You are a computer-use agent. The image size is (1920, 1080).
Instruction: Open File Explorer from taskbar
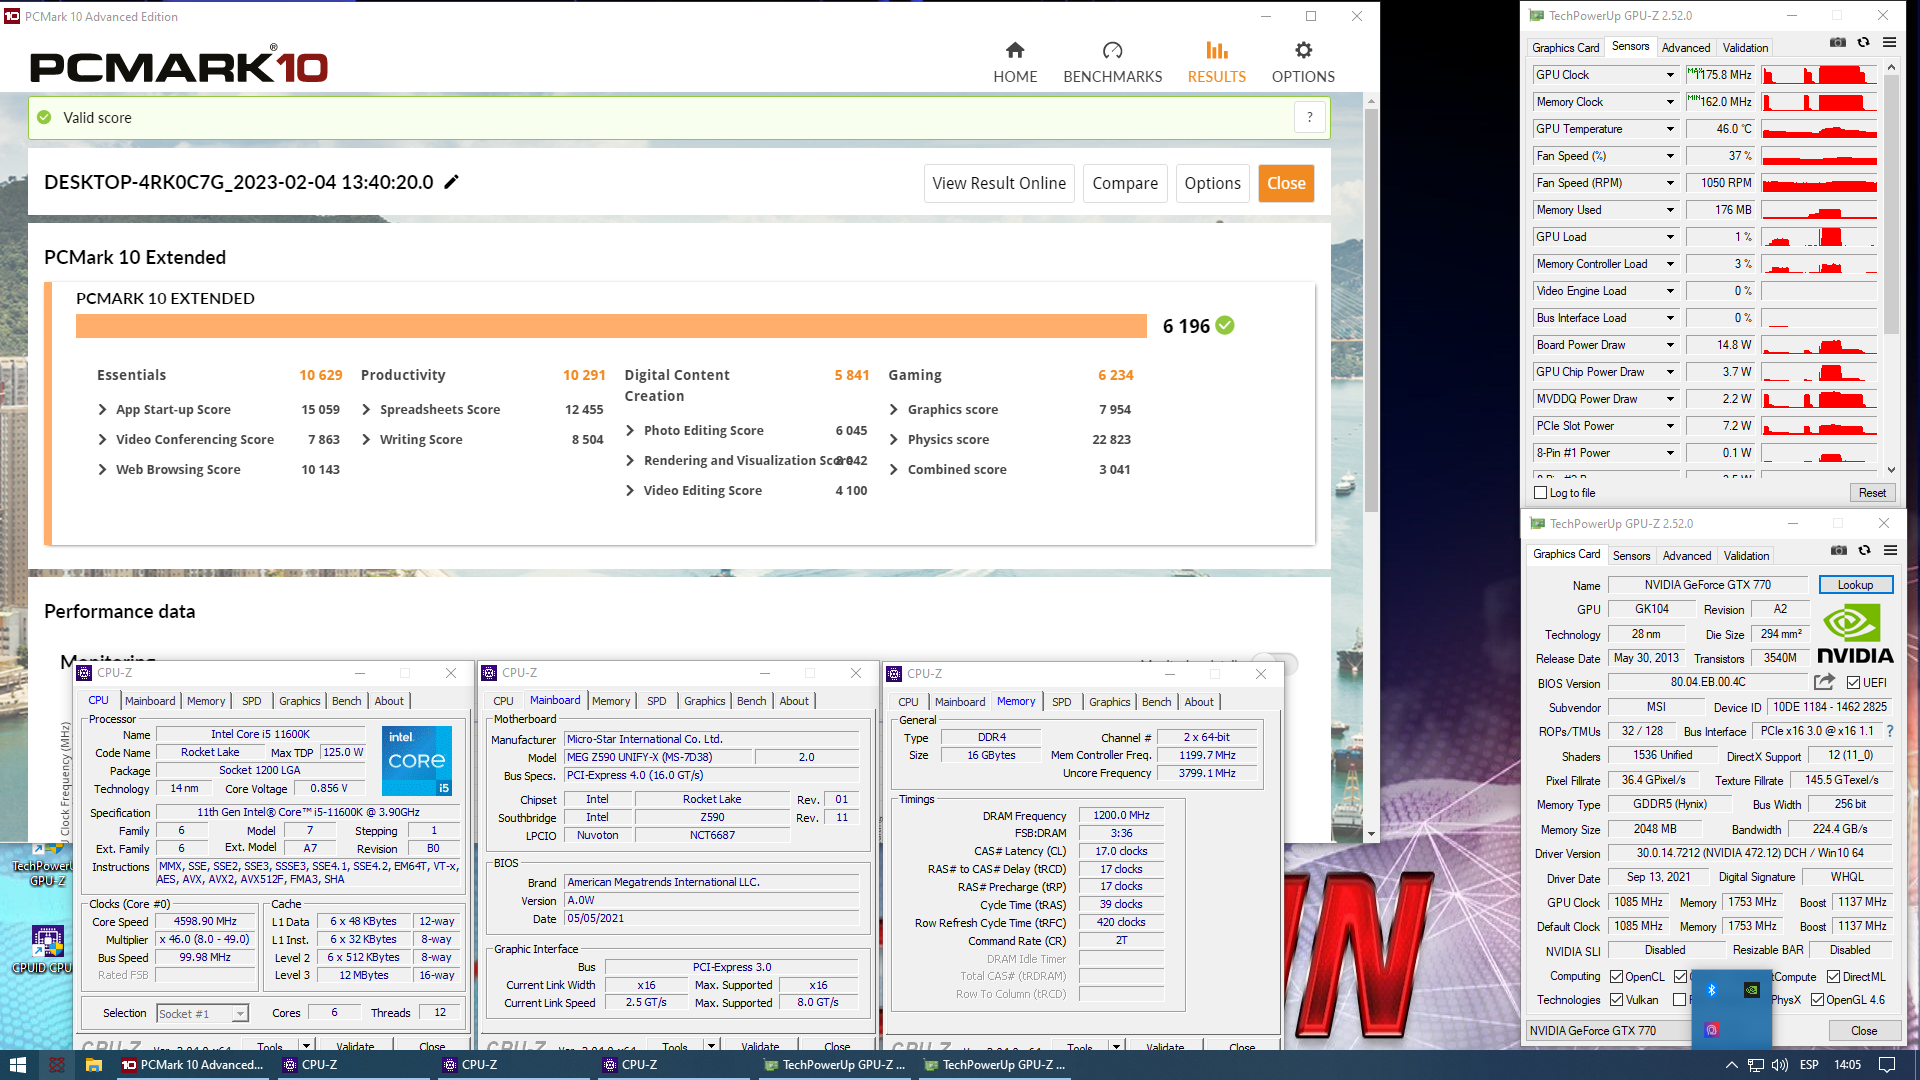tap(94, 1065)
